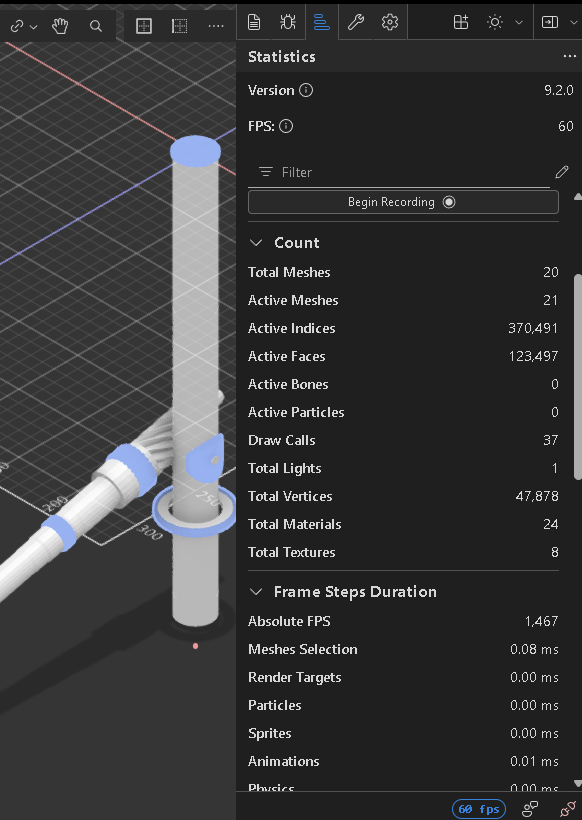
Task: Click the Statistics panel title
Action: click(x=281, y=56)
